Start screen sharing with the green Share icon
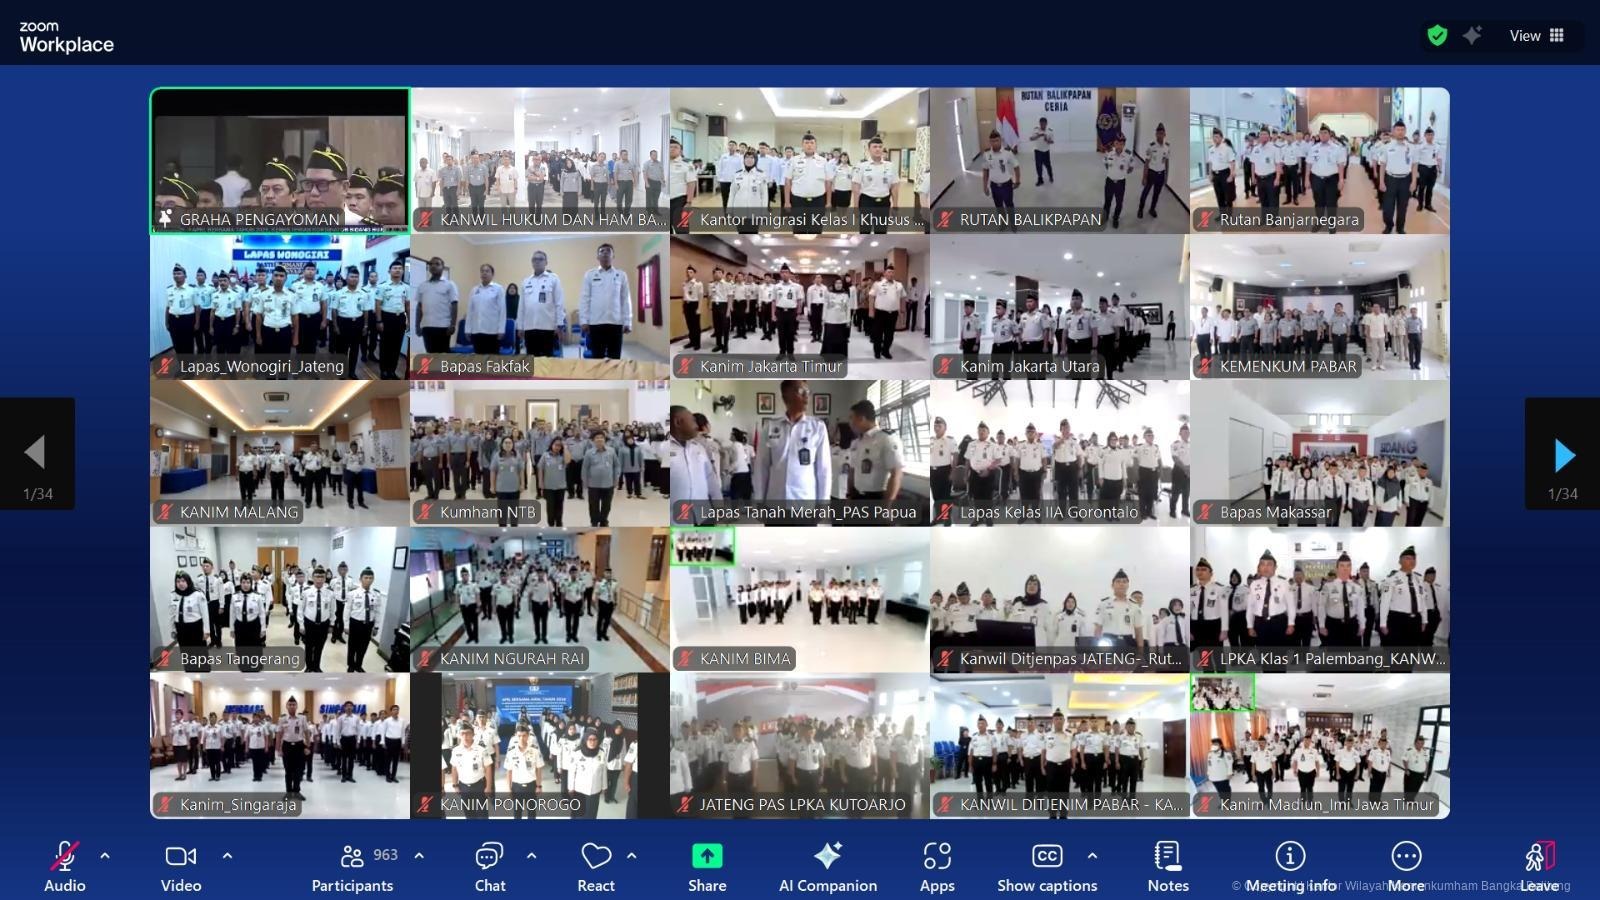The width and height of the screenshot is (1600, 900). [x=706, y=857]
